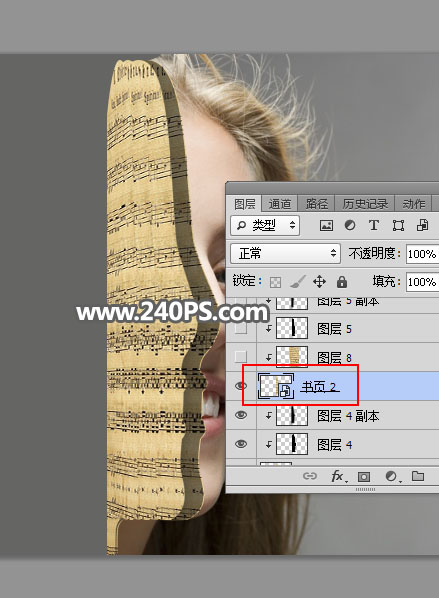Click the link layers icon
The width and height of the screenshot is (439, 598).
tap(310, 476)
